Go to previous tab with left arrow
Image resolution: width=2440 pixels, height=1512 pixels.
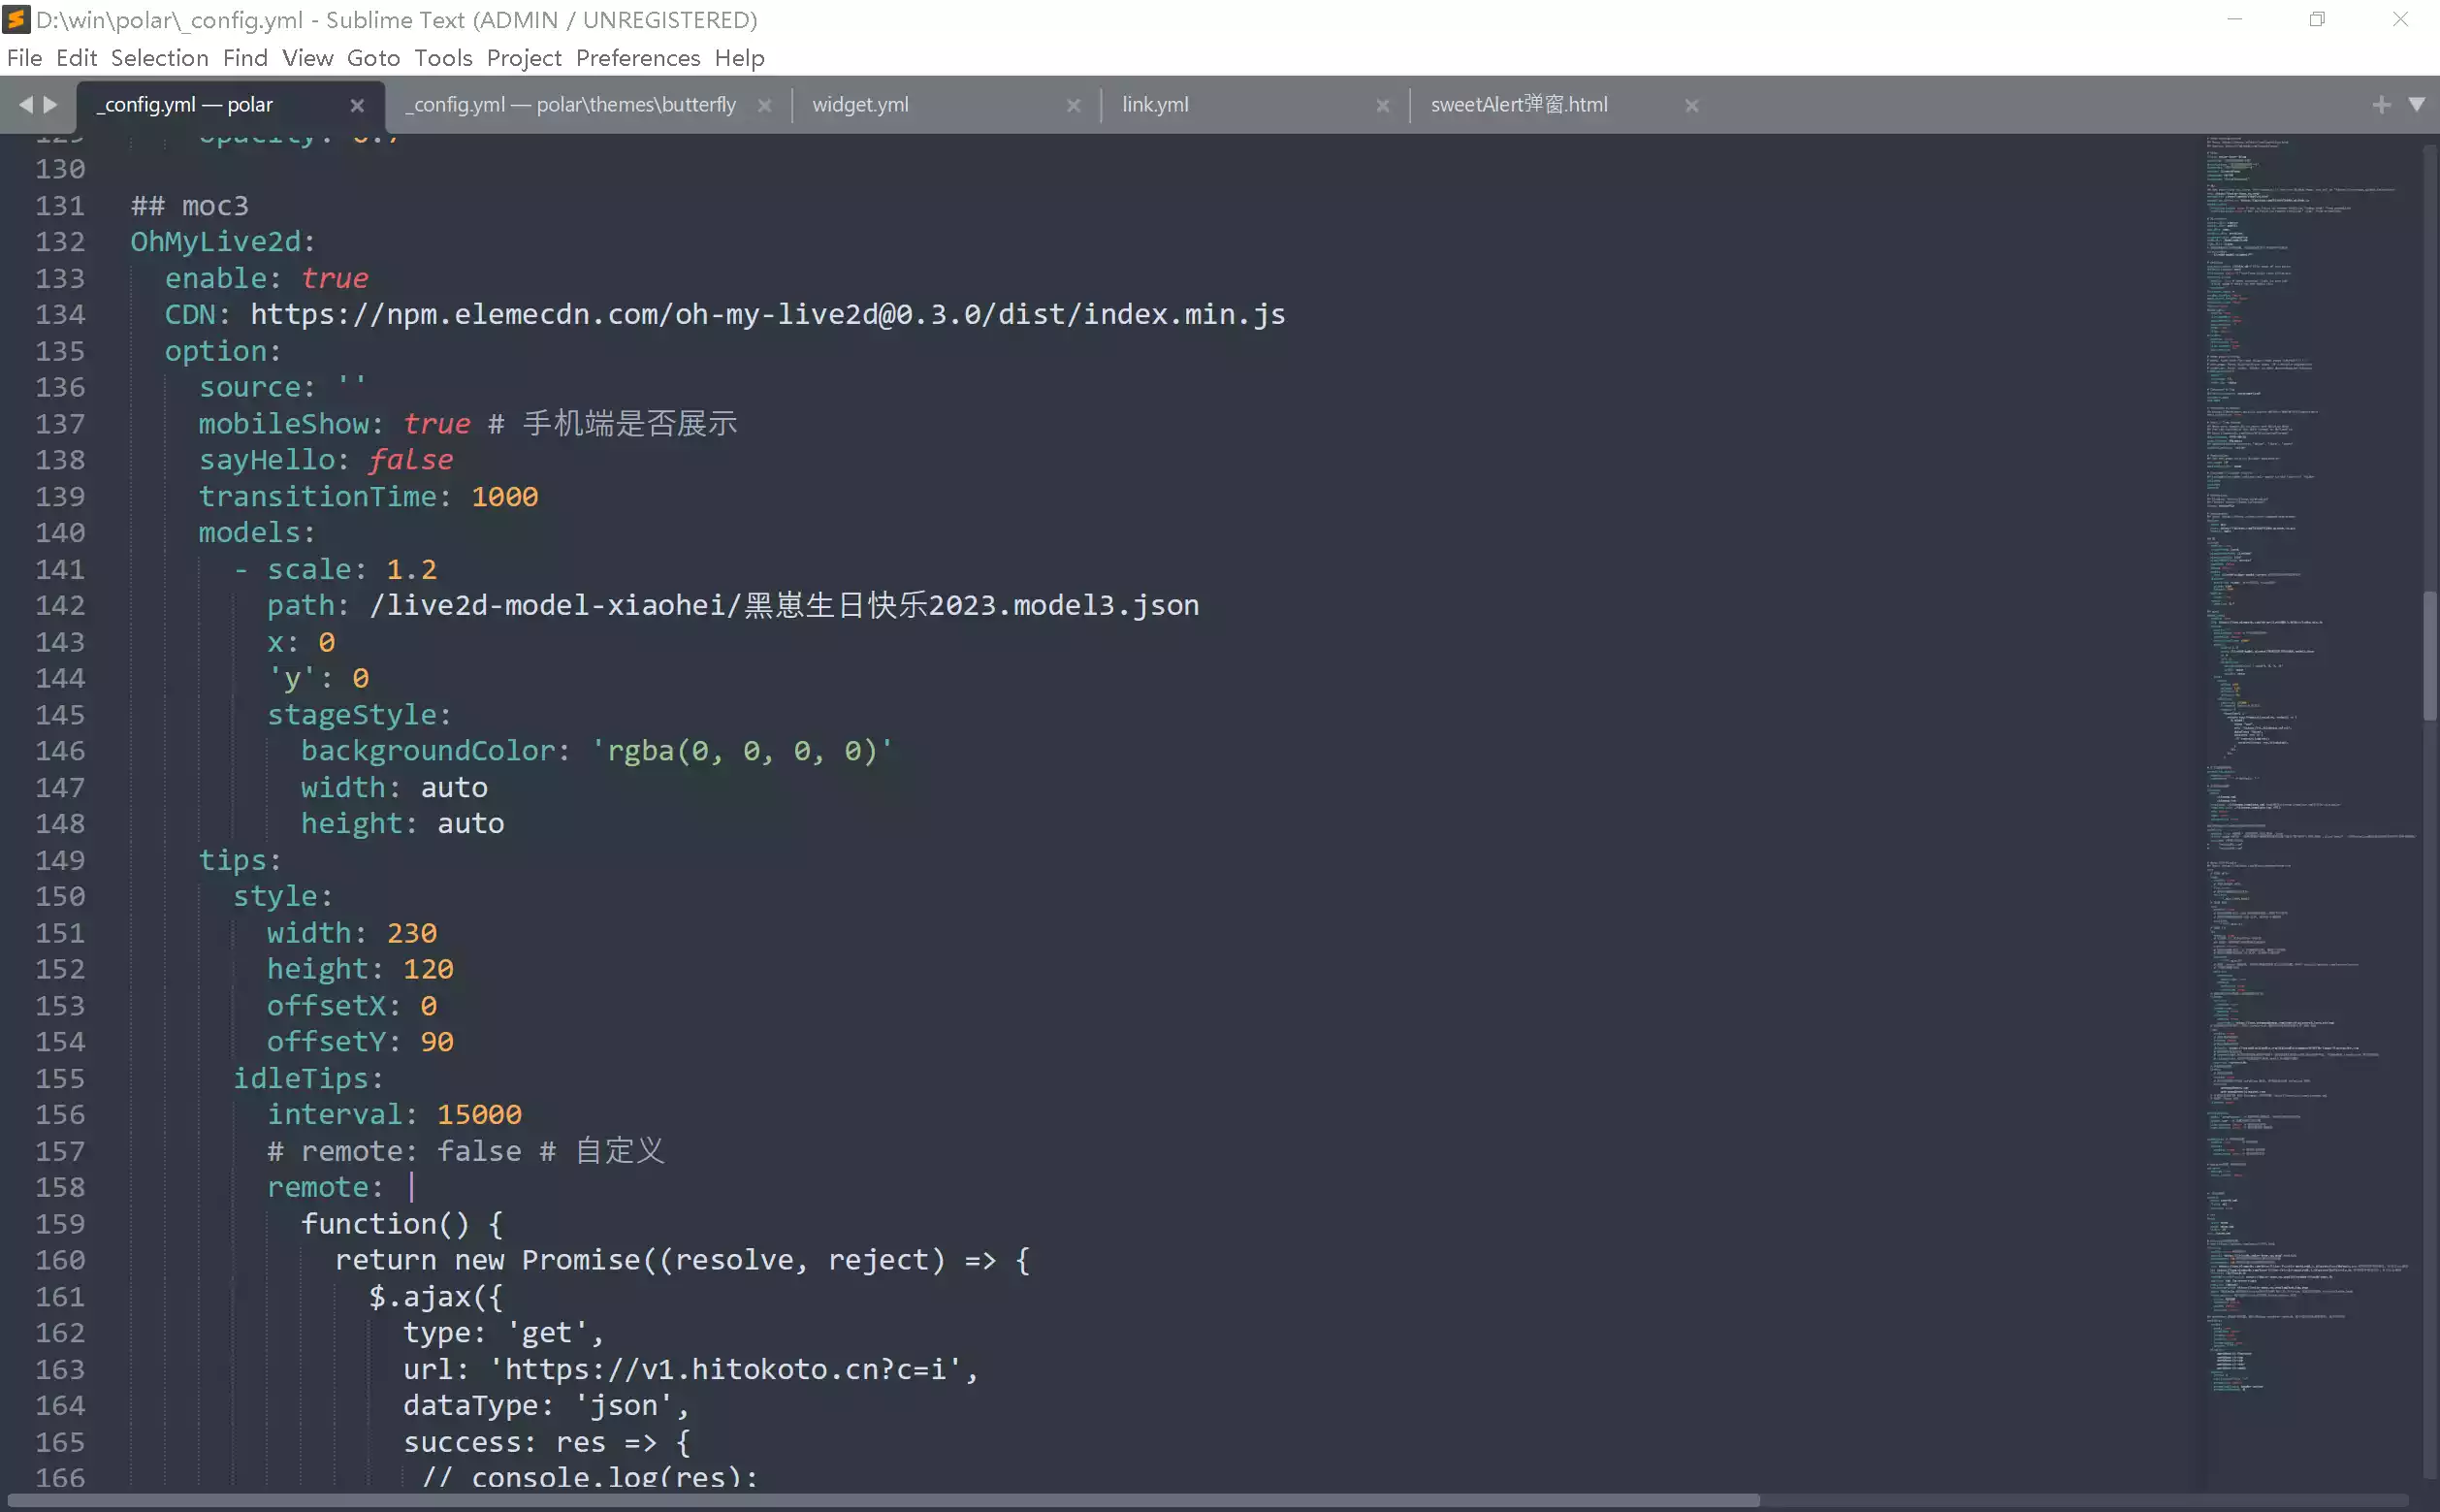(26, 104)
